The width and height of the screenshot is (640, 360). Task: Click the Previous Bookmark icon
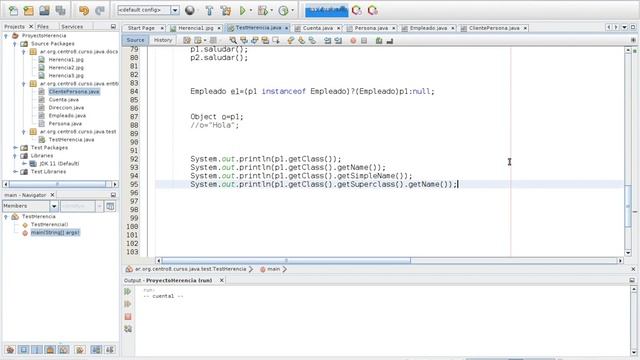tap(291, 40)
